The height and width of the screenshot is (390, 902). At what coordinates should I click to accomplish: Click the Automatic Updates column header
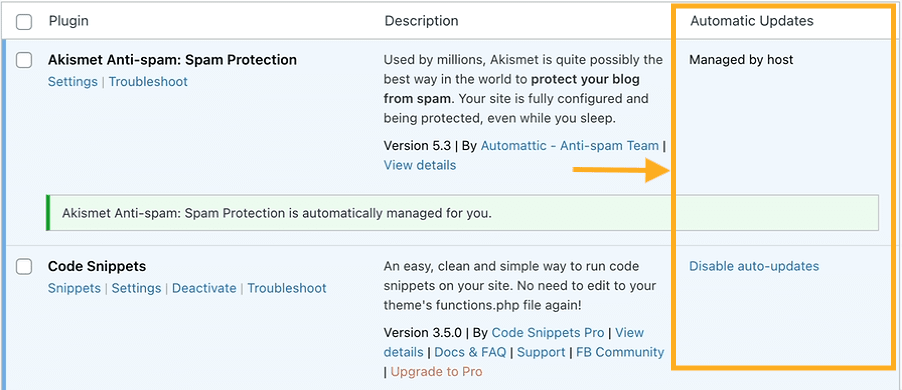pos(752,21)
